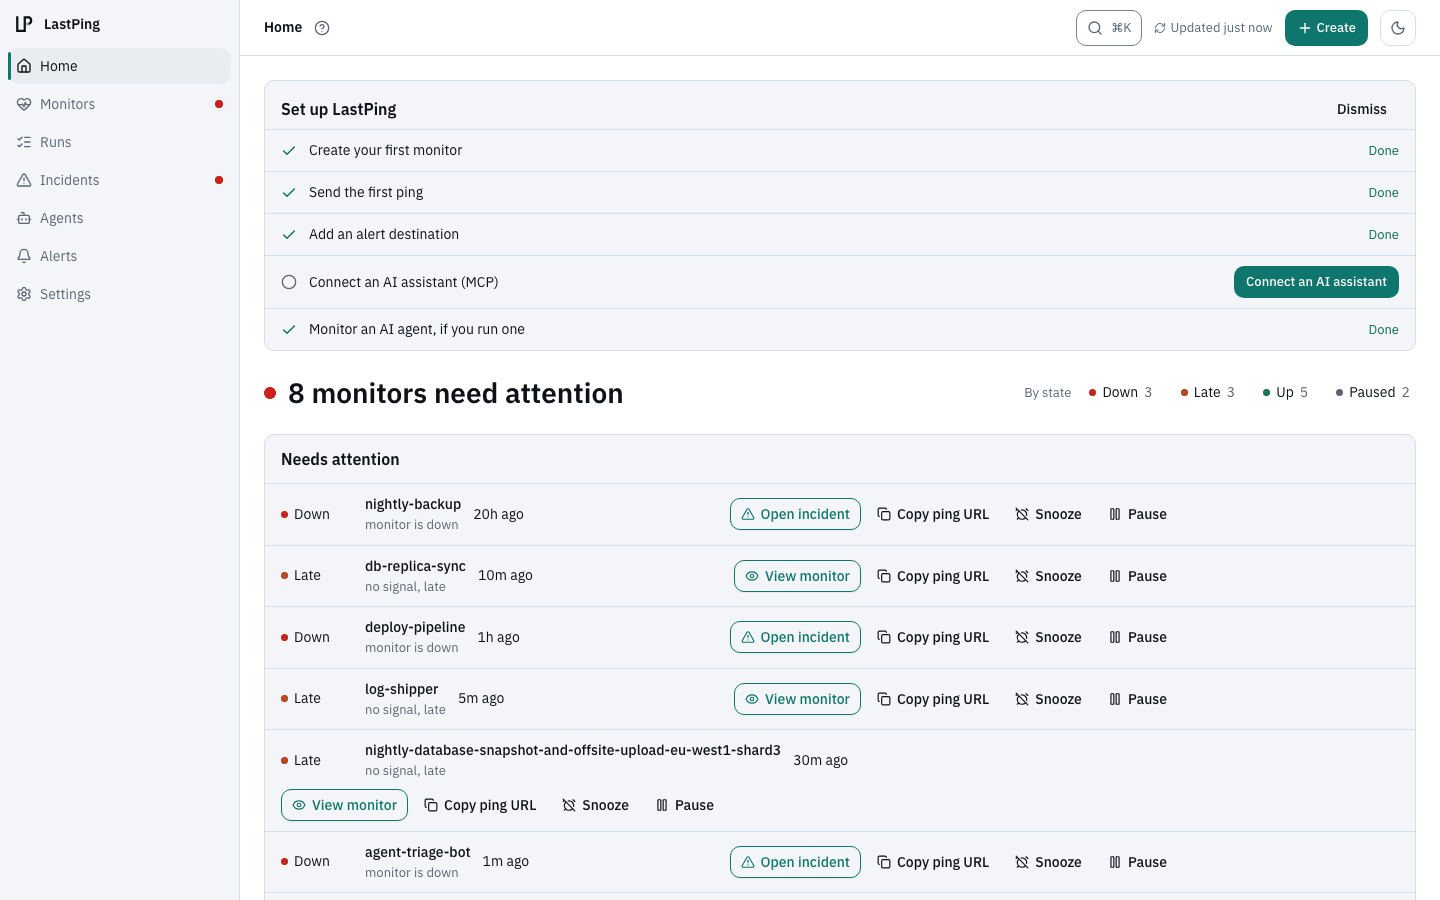
Task: Toggle dark mode with moon icon
Action: 1398,28
